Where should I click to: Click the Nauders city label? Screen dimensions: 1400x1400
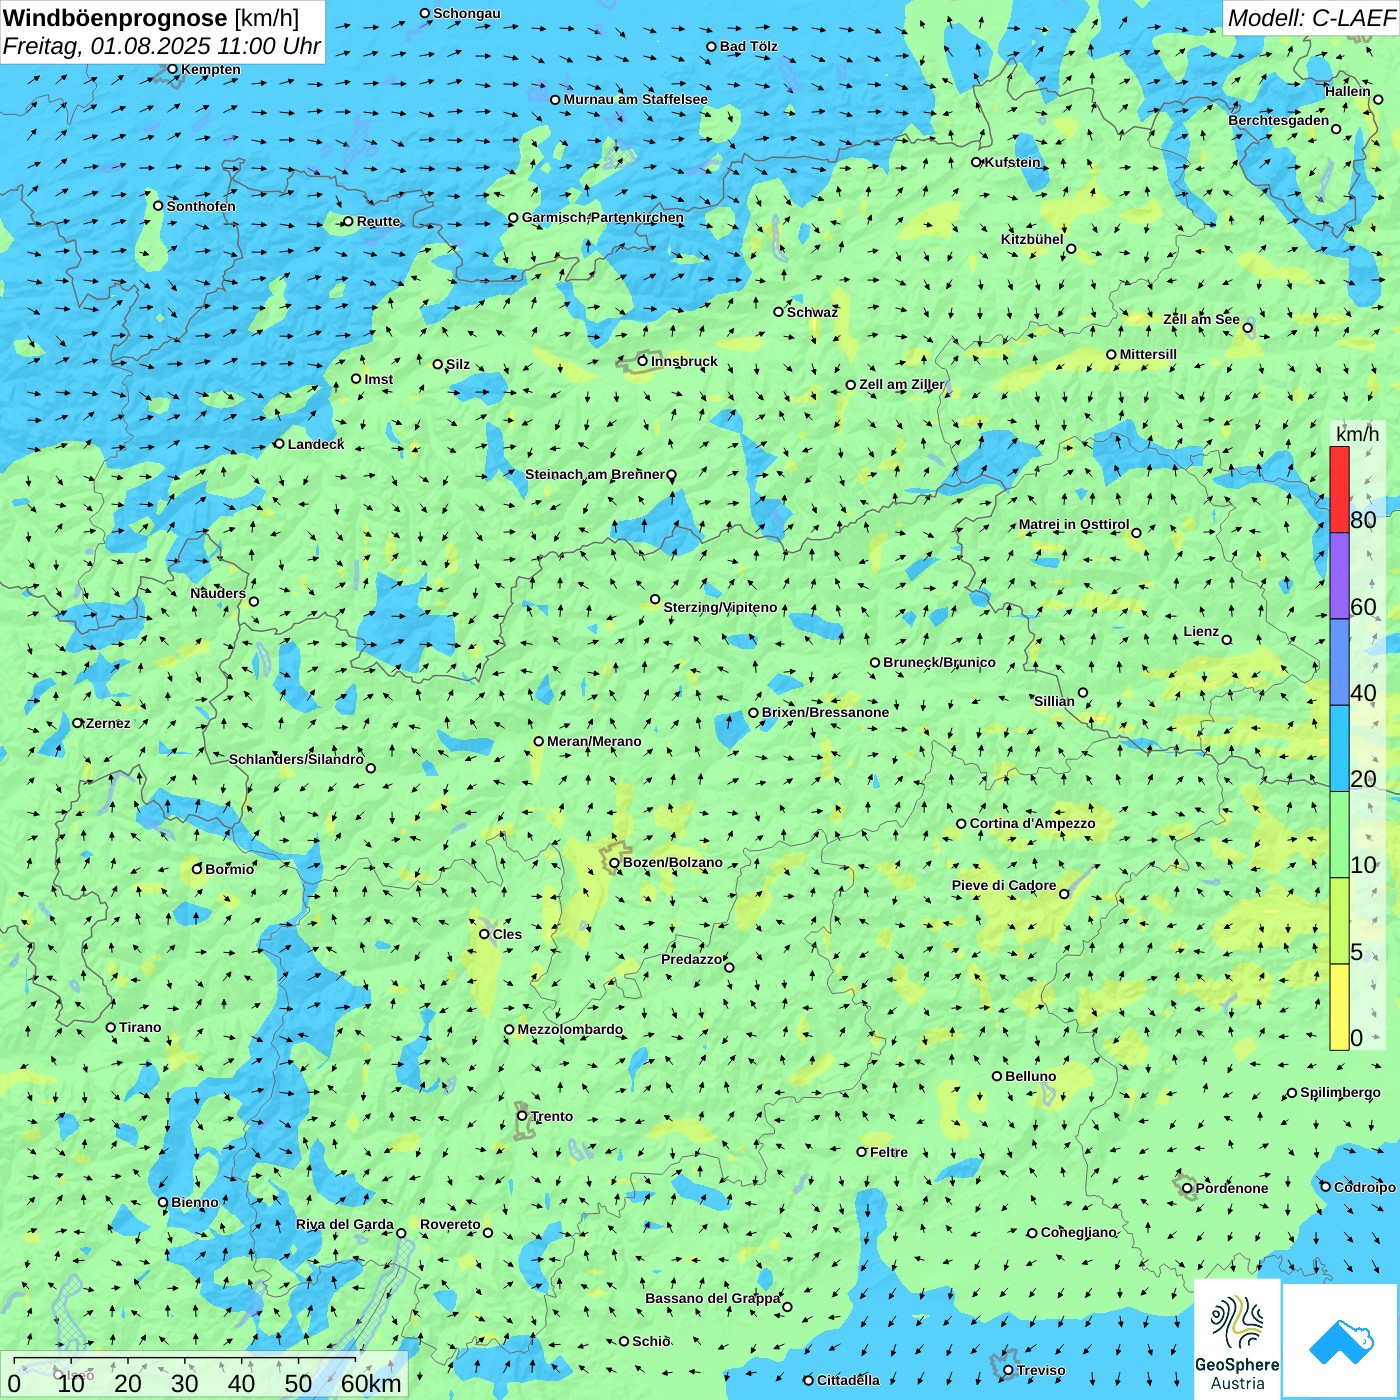pyautogui.click(x=218, y=593)
